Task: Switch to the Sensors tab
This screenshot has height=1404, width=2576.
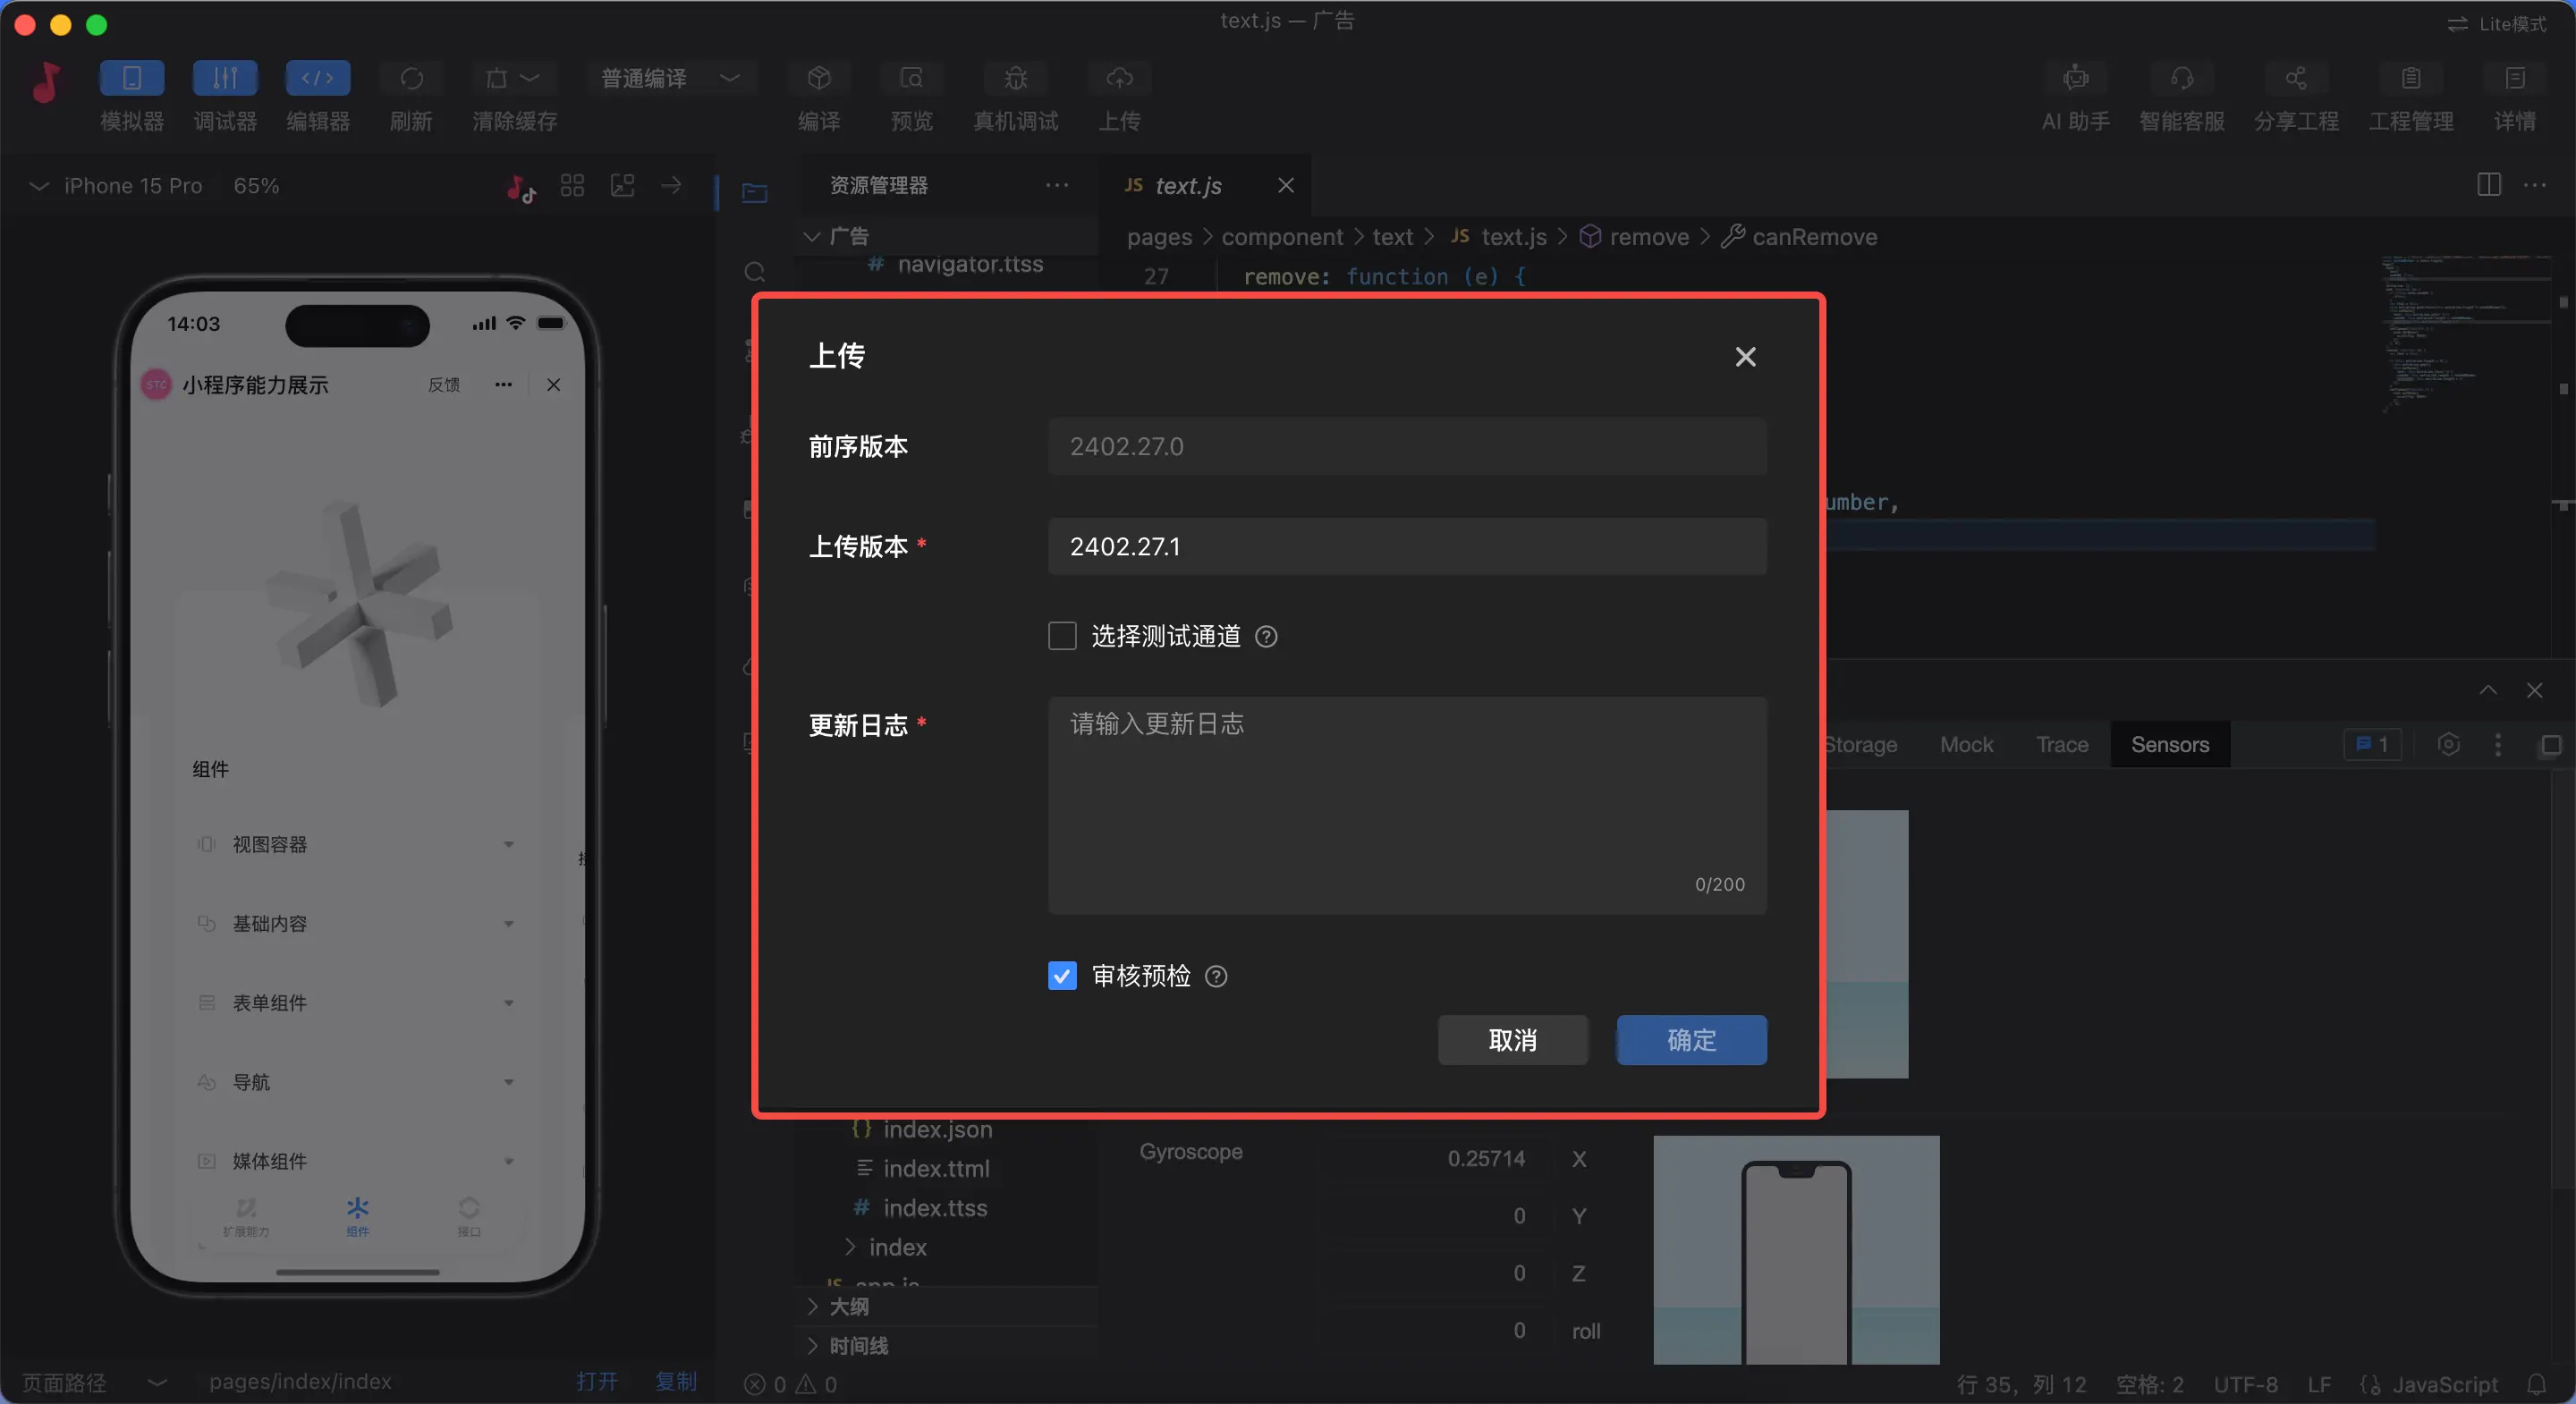Action: point(2169,745)
